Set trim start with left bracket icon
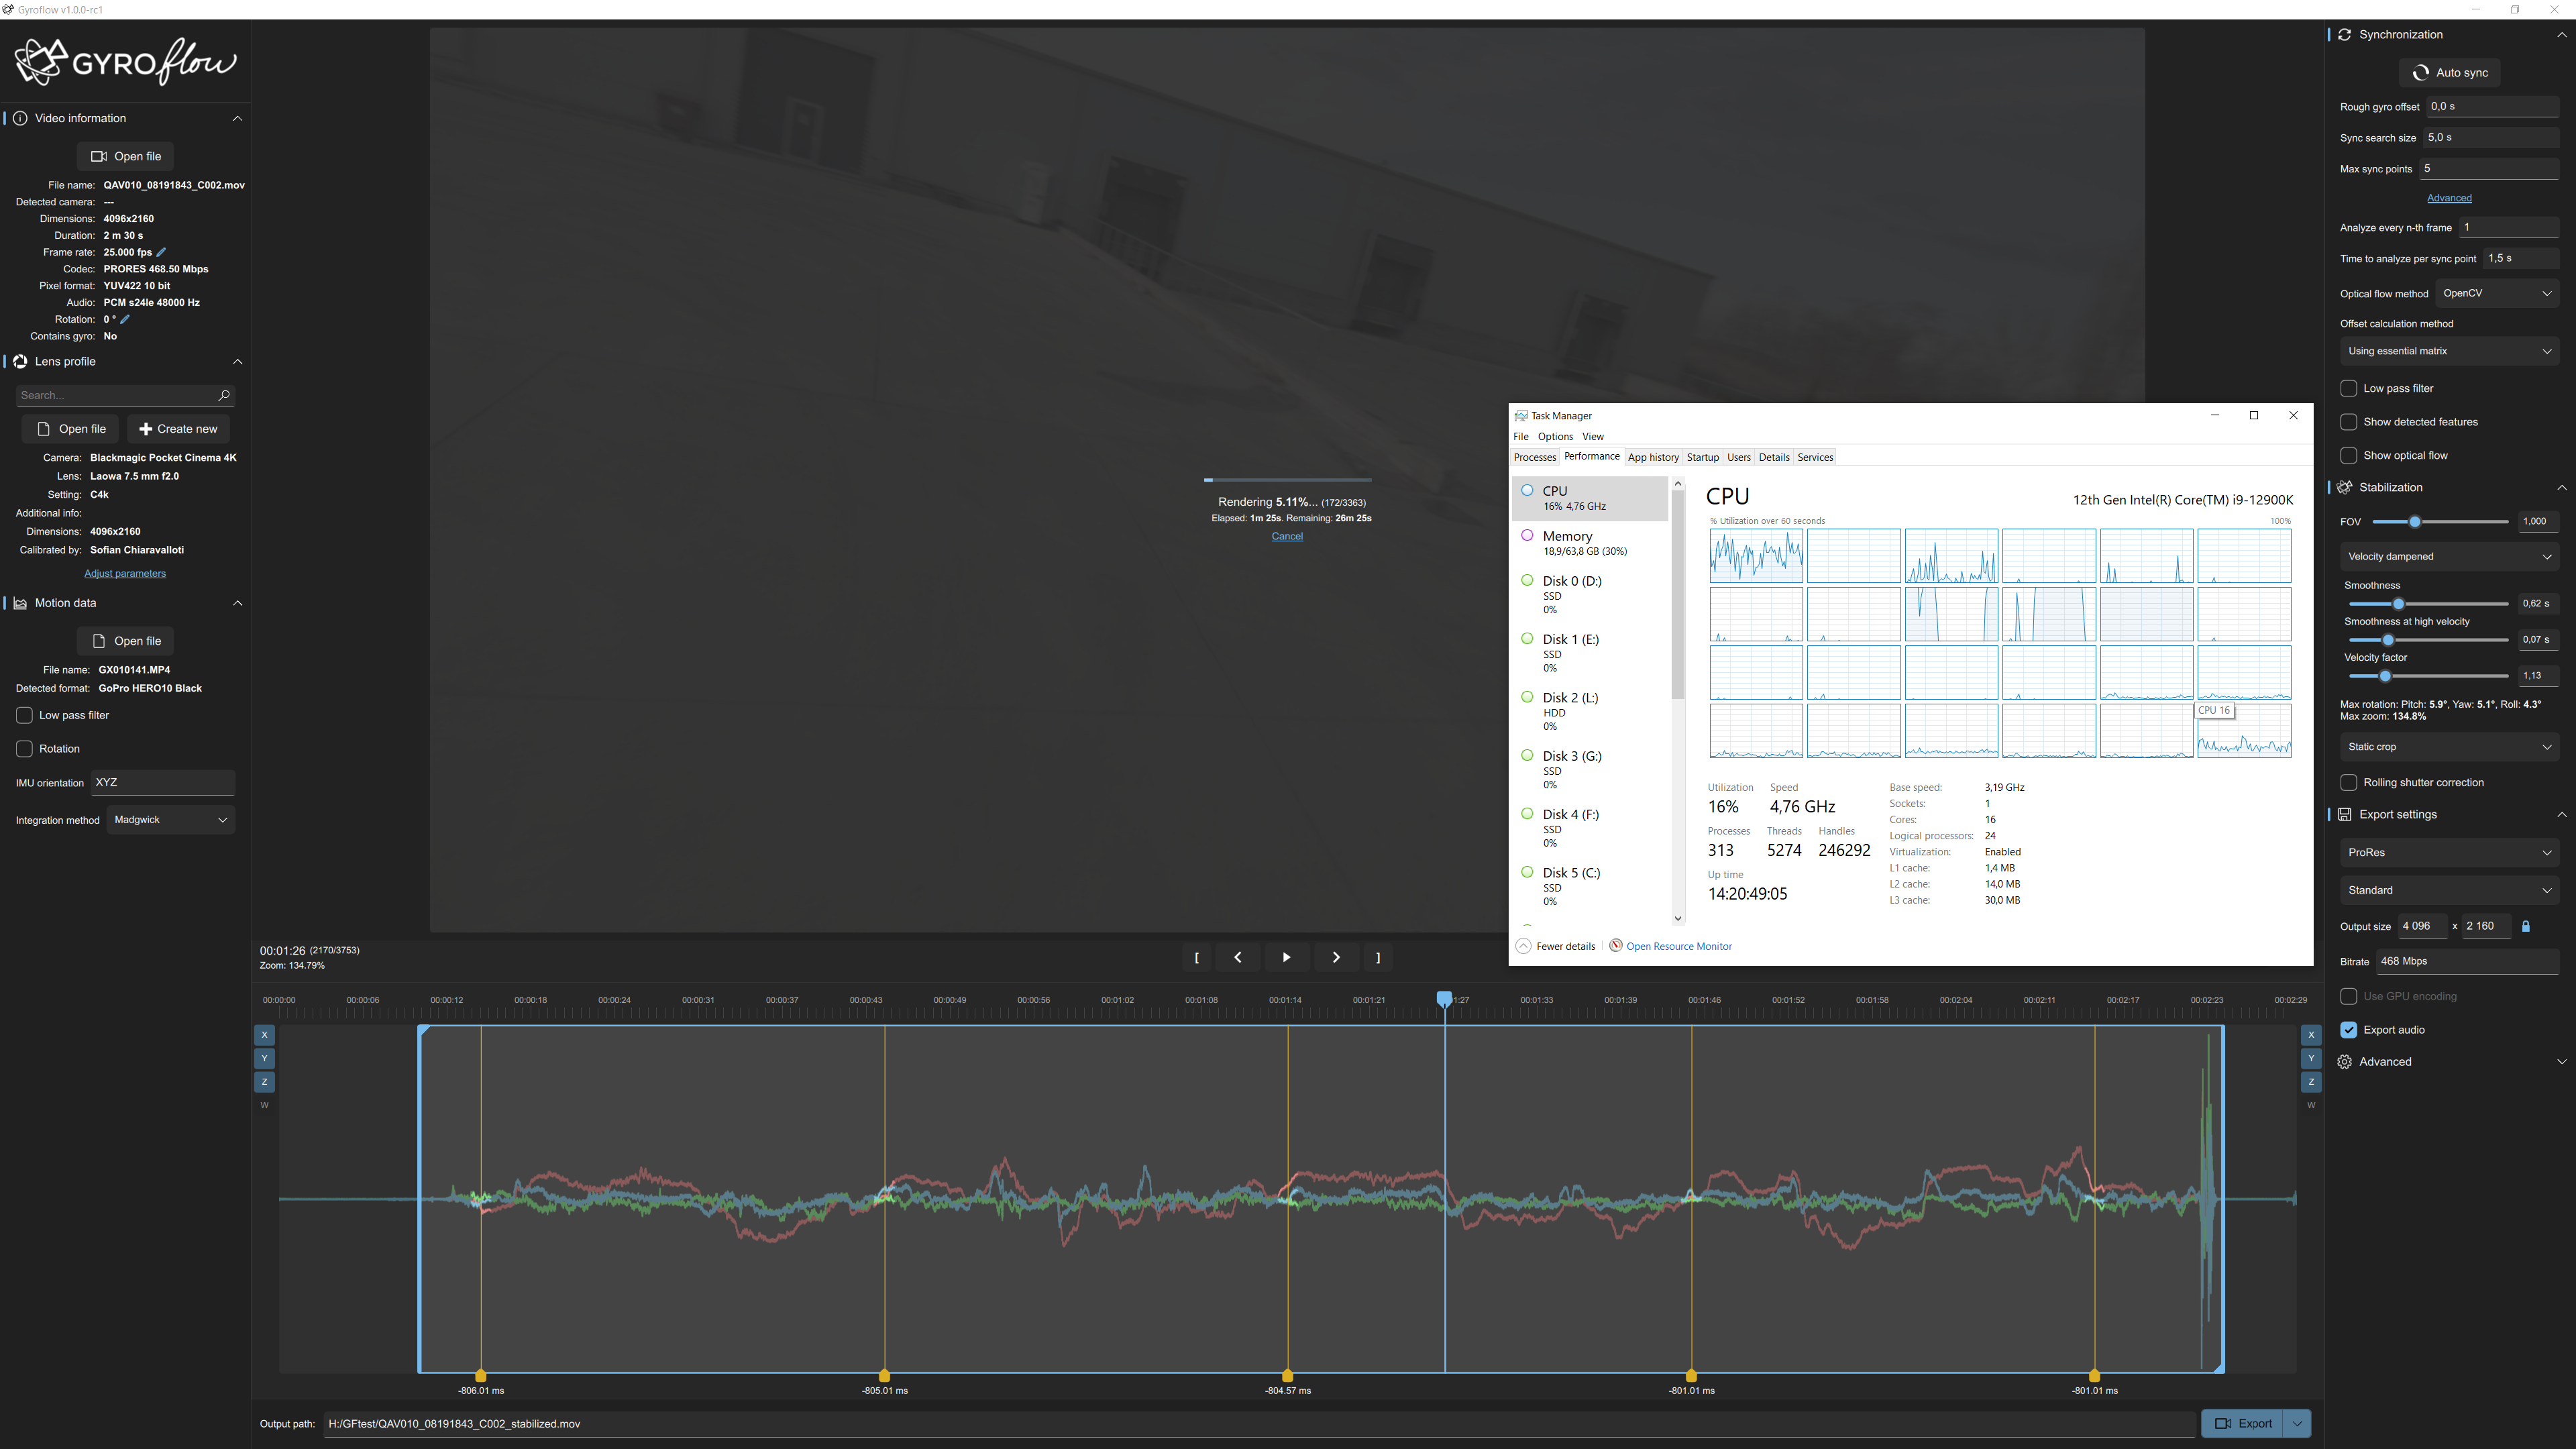 (1196, 957)
